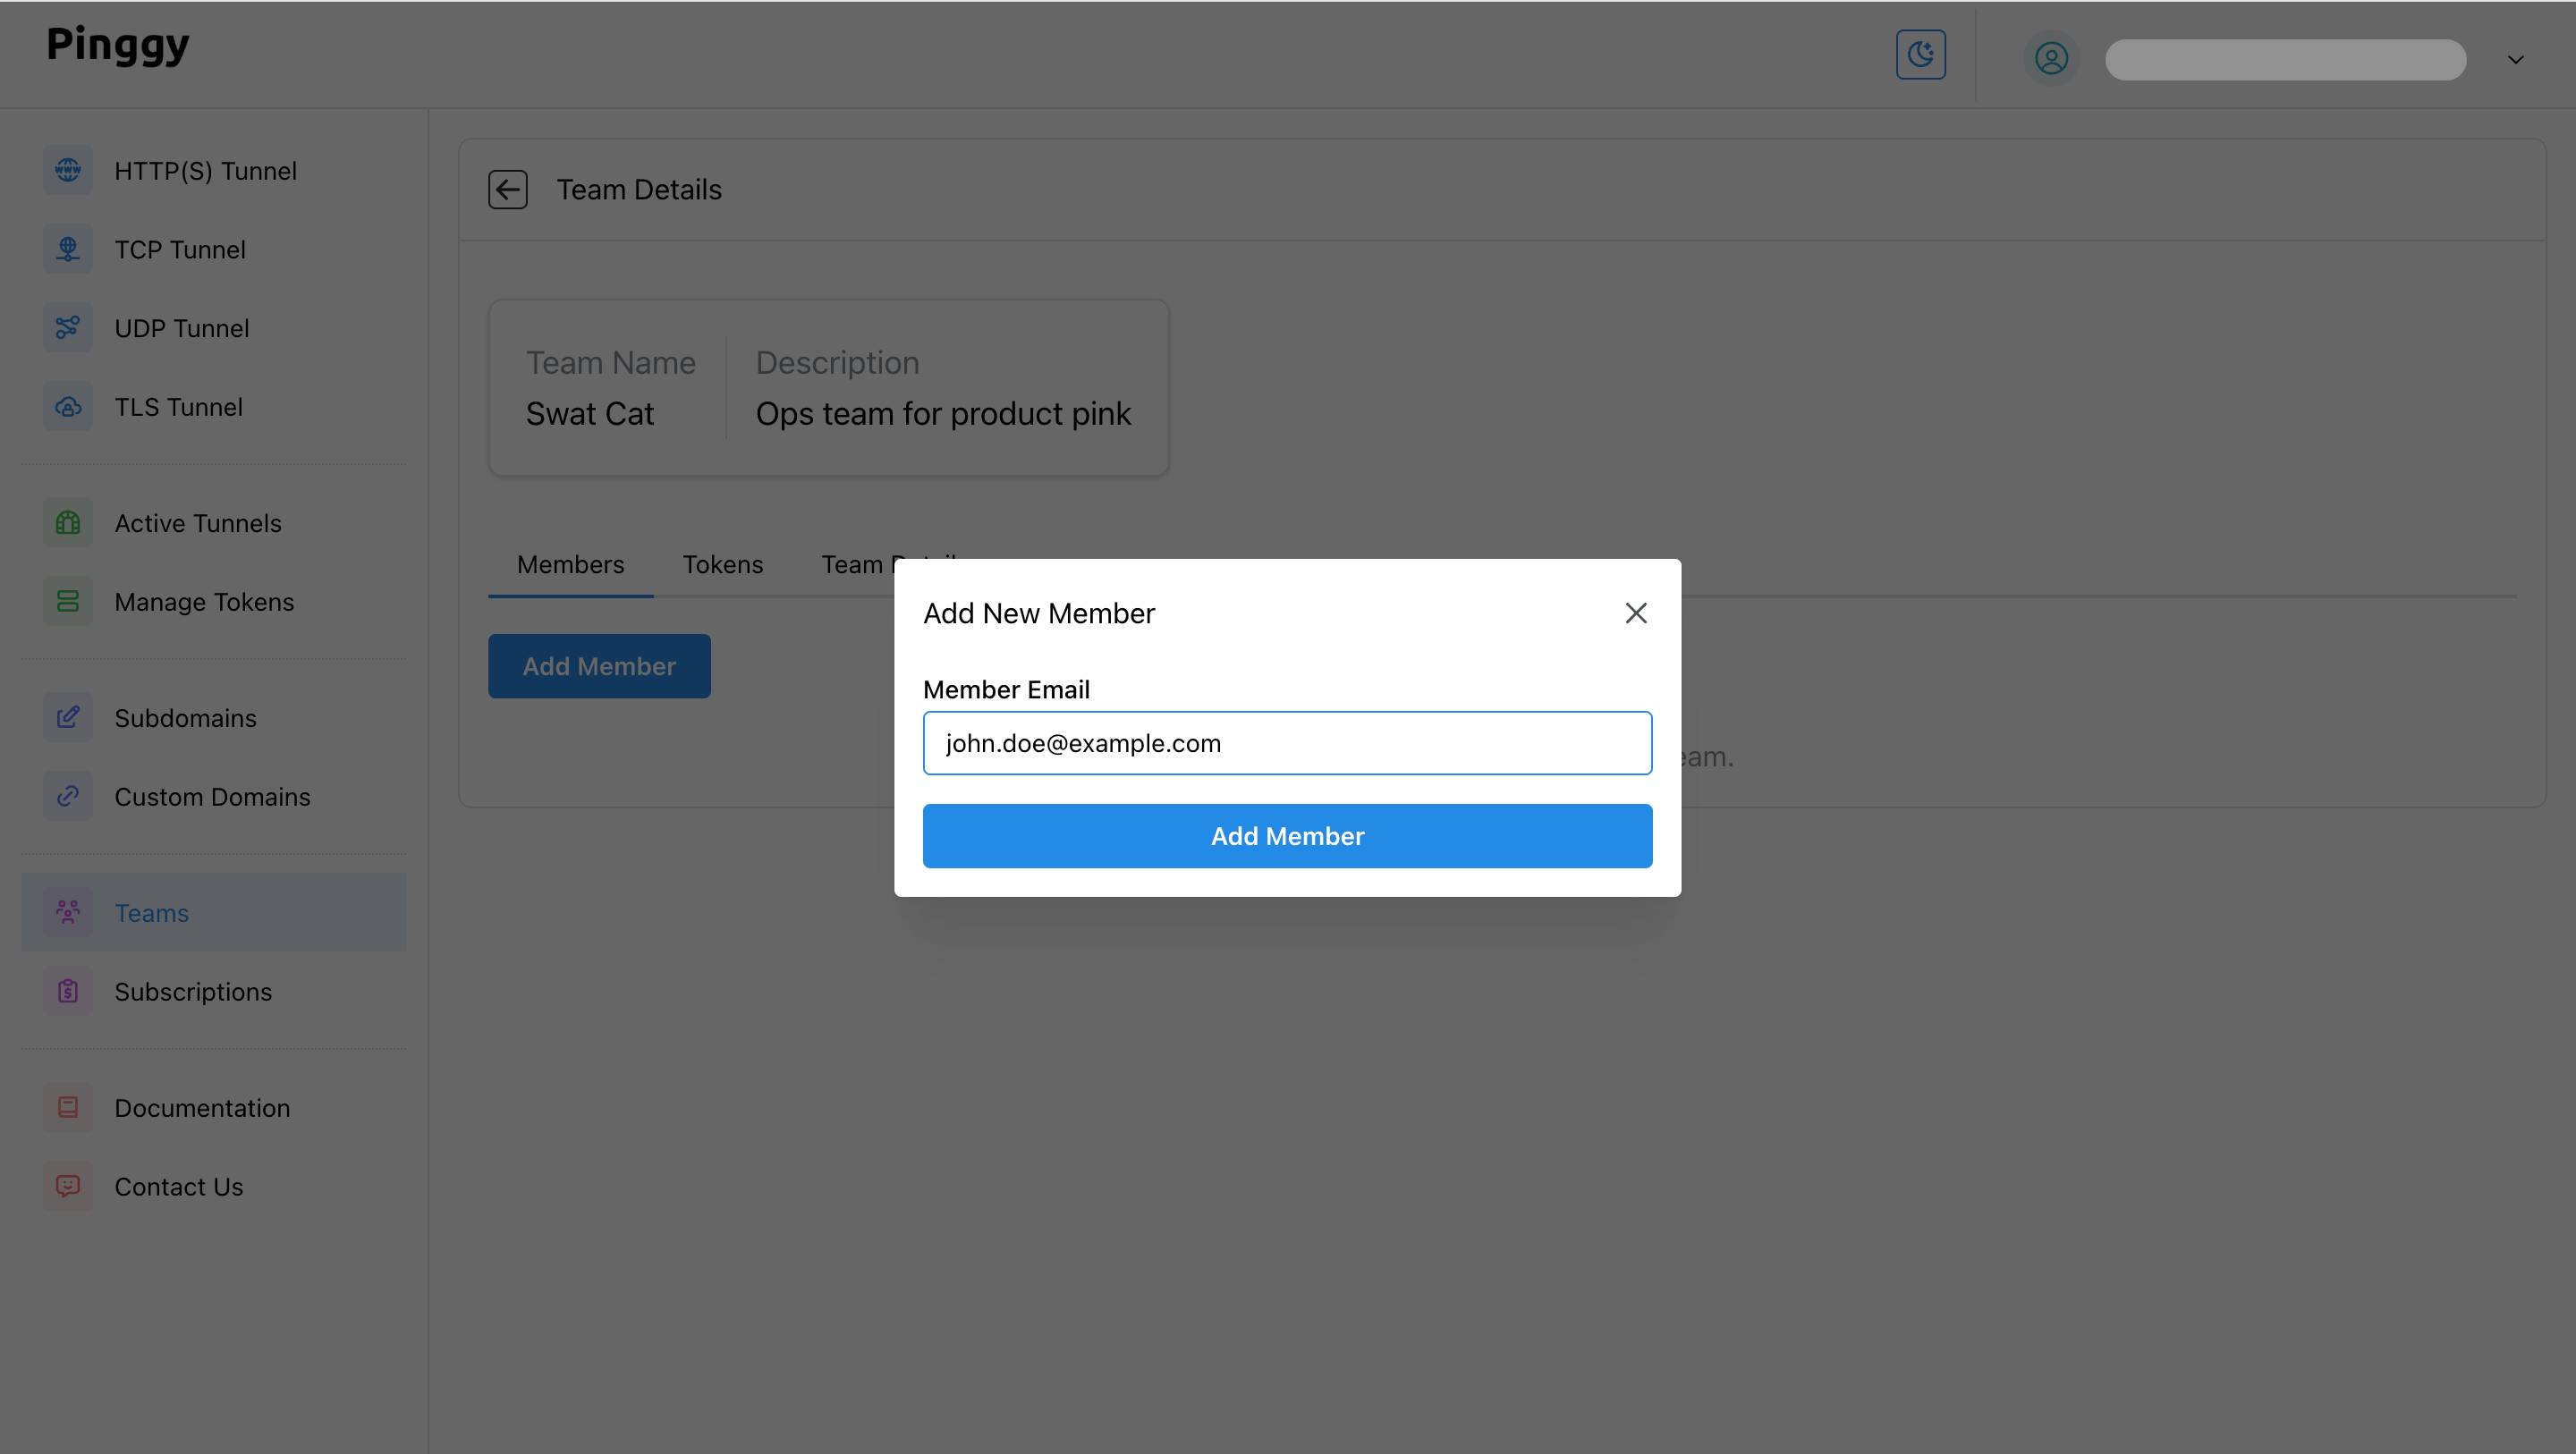The height and width of the screenshot is (1454, 2576).
Task: Navigate to Subdomains
Action: coord(214,718)
